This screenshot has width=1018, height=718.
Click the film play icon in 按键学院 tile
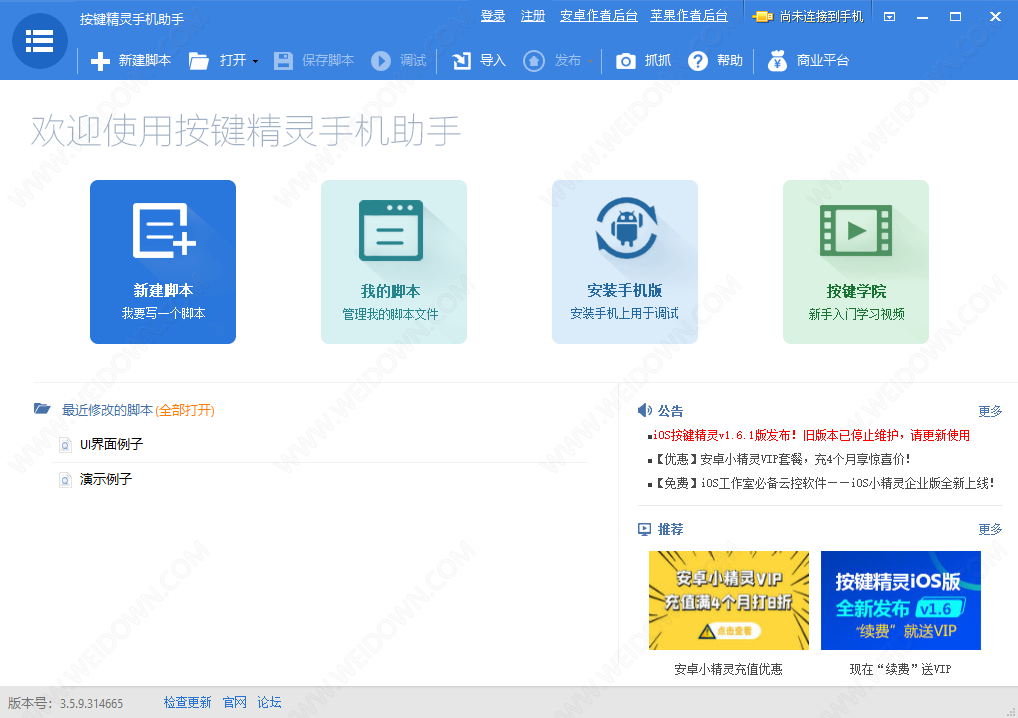click(x=856, y=230)
